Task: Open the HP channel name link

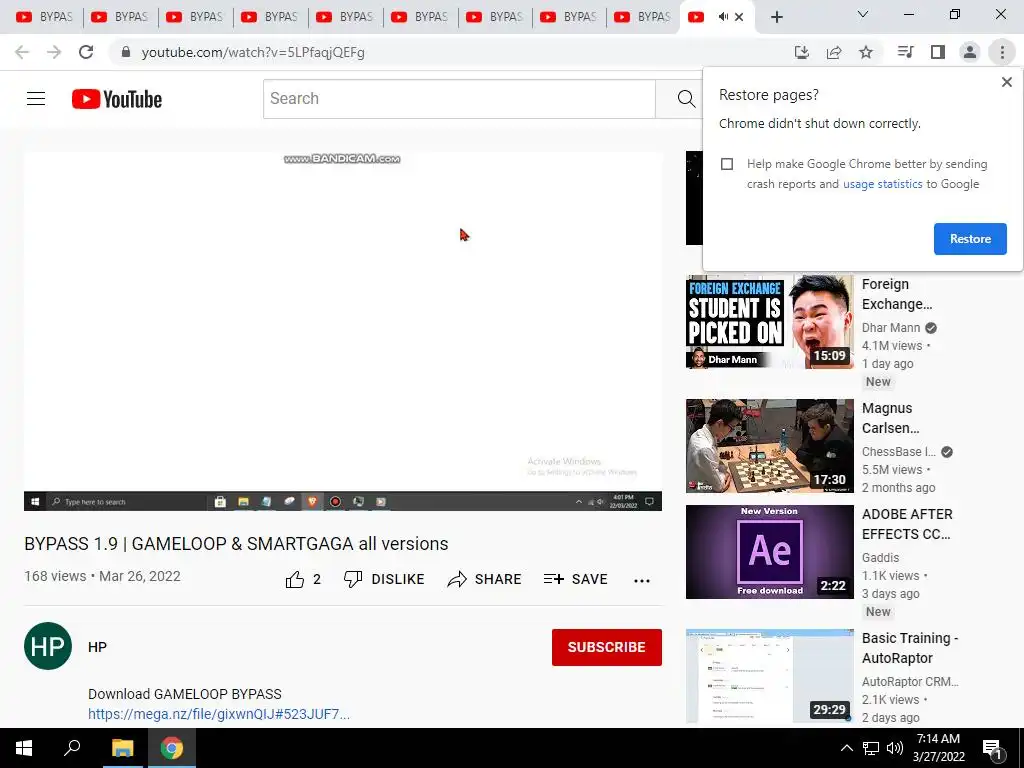Action: tap(97, 647)
